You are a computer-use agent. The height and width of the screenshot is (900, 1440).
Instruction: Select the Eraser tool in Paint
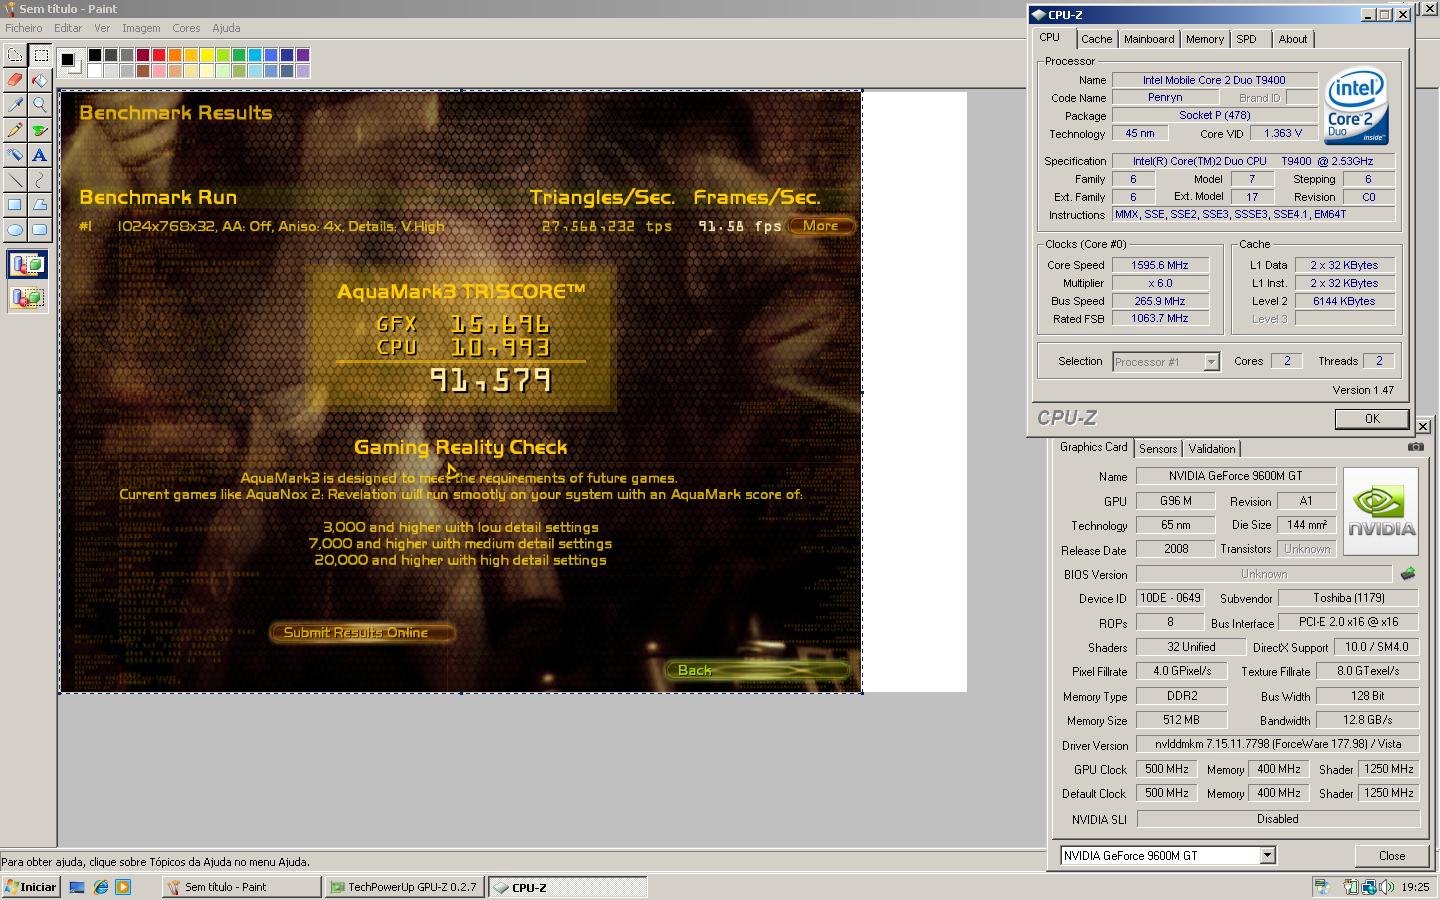tap(15, 80)
